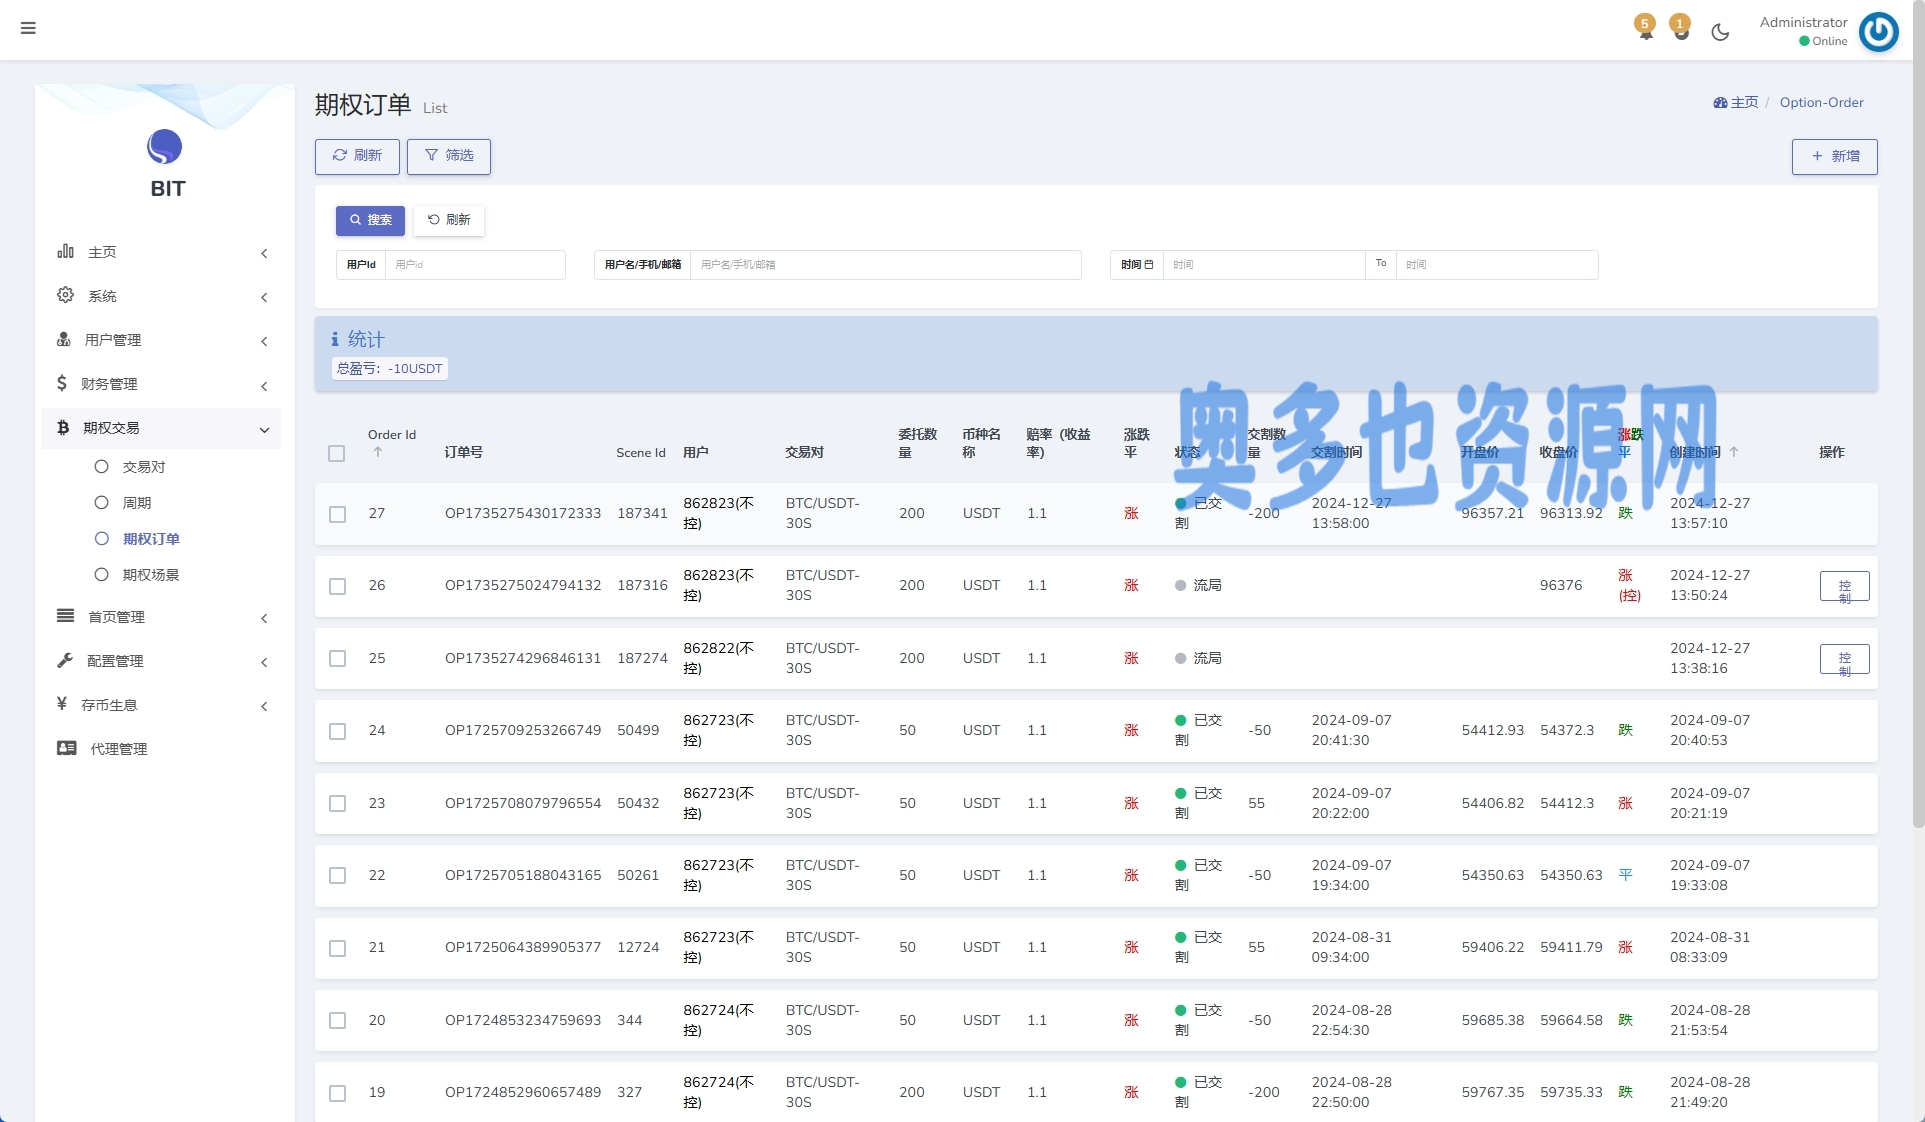Click the 用户名/手机/邮箱 input field
Image resolution: width=1925 pixels, height=1122 pixels.
[x=884, y=265]
